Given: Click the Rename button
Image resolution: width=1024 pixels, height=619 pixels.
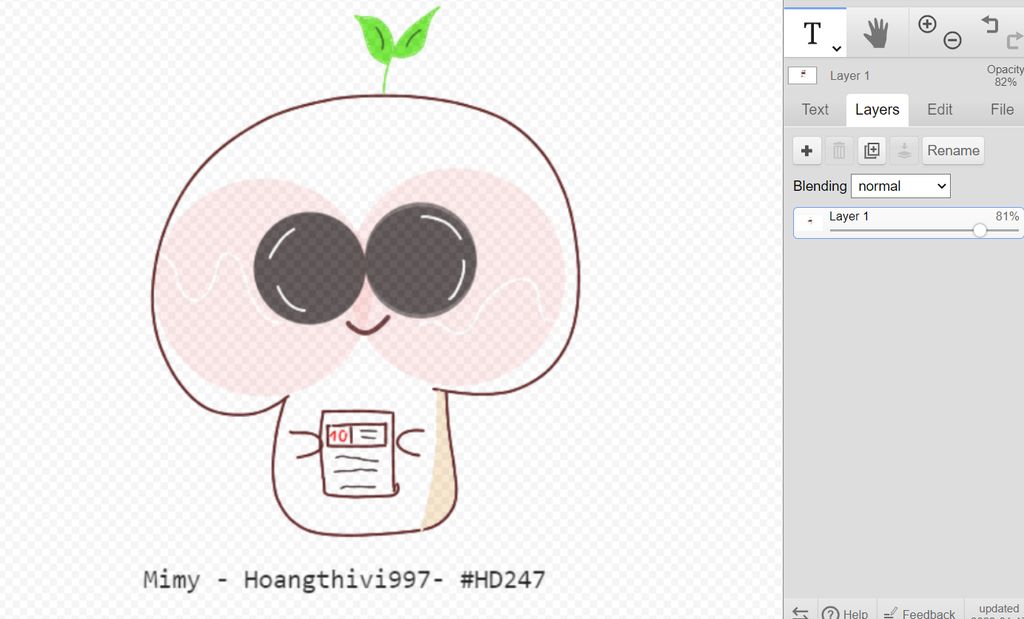Looking at the screenshot, I should [953, 151].
